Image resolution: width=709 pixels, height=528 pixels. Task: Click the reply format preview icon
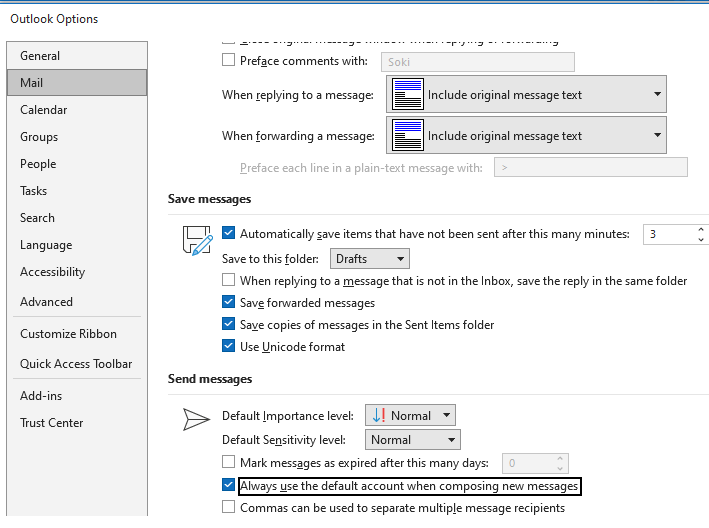pyautogui.click(x=408, y=94)
